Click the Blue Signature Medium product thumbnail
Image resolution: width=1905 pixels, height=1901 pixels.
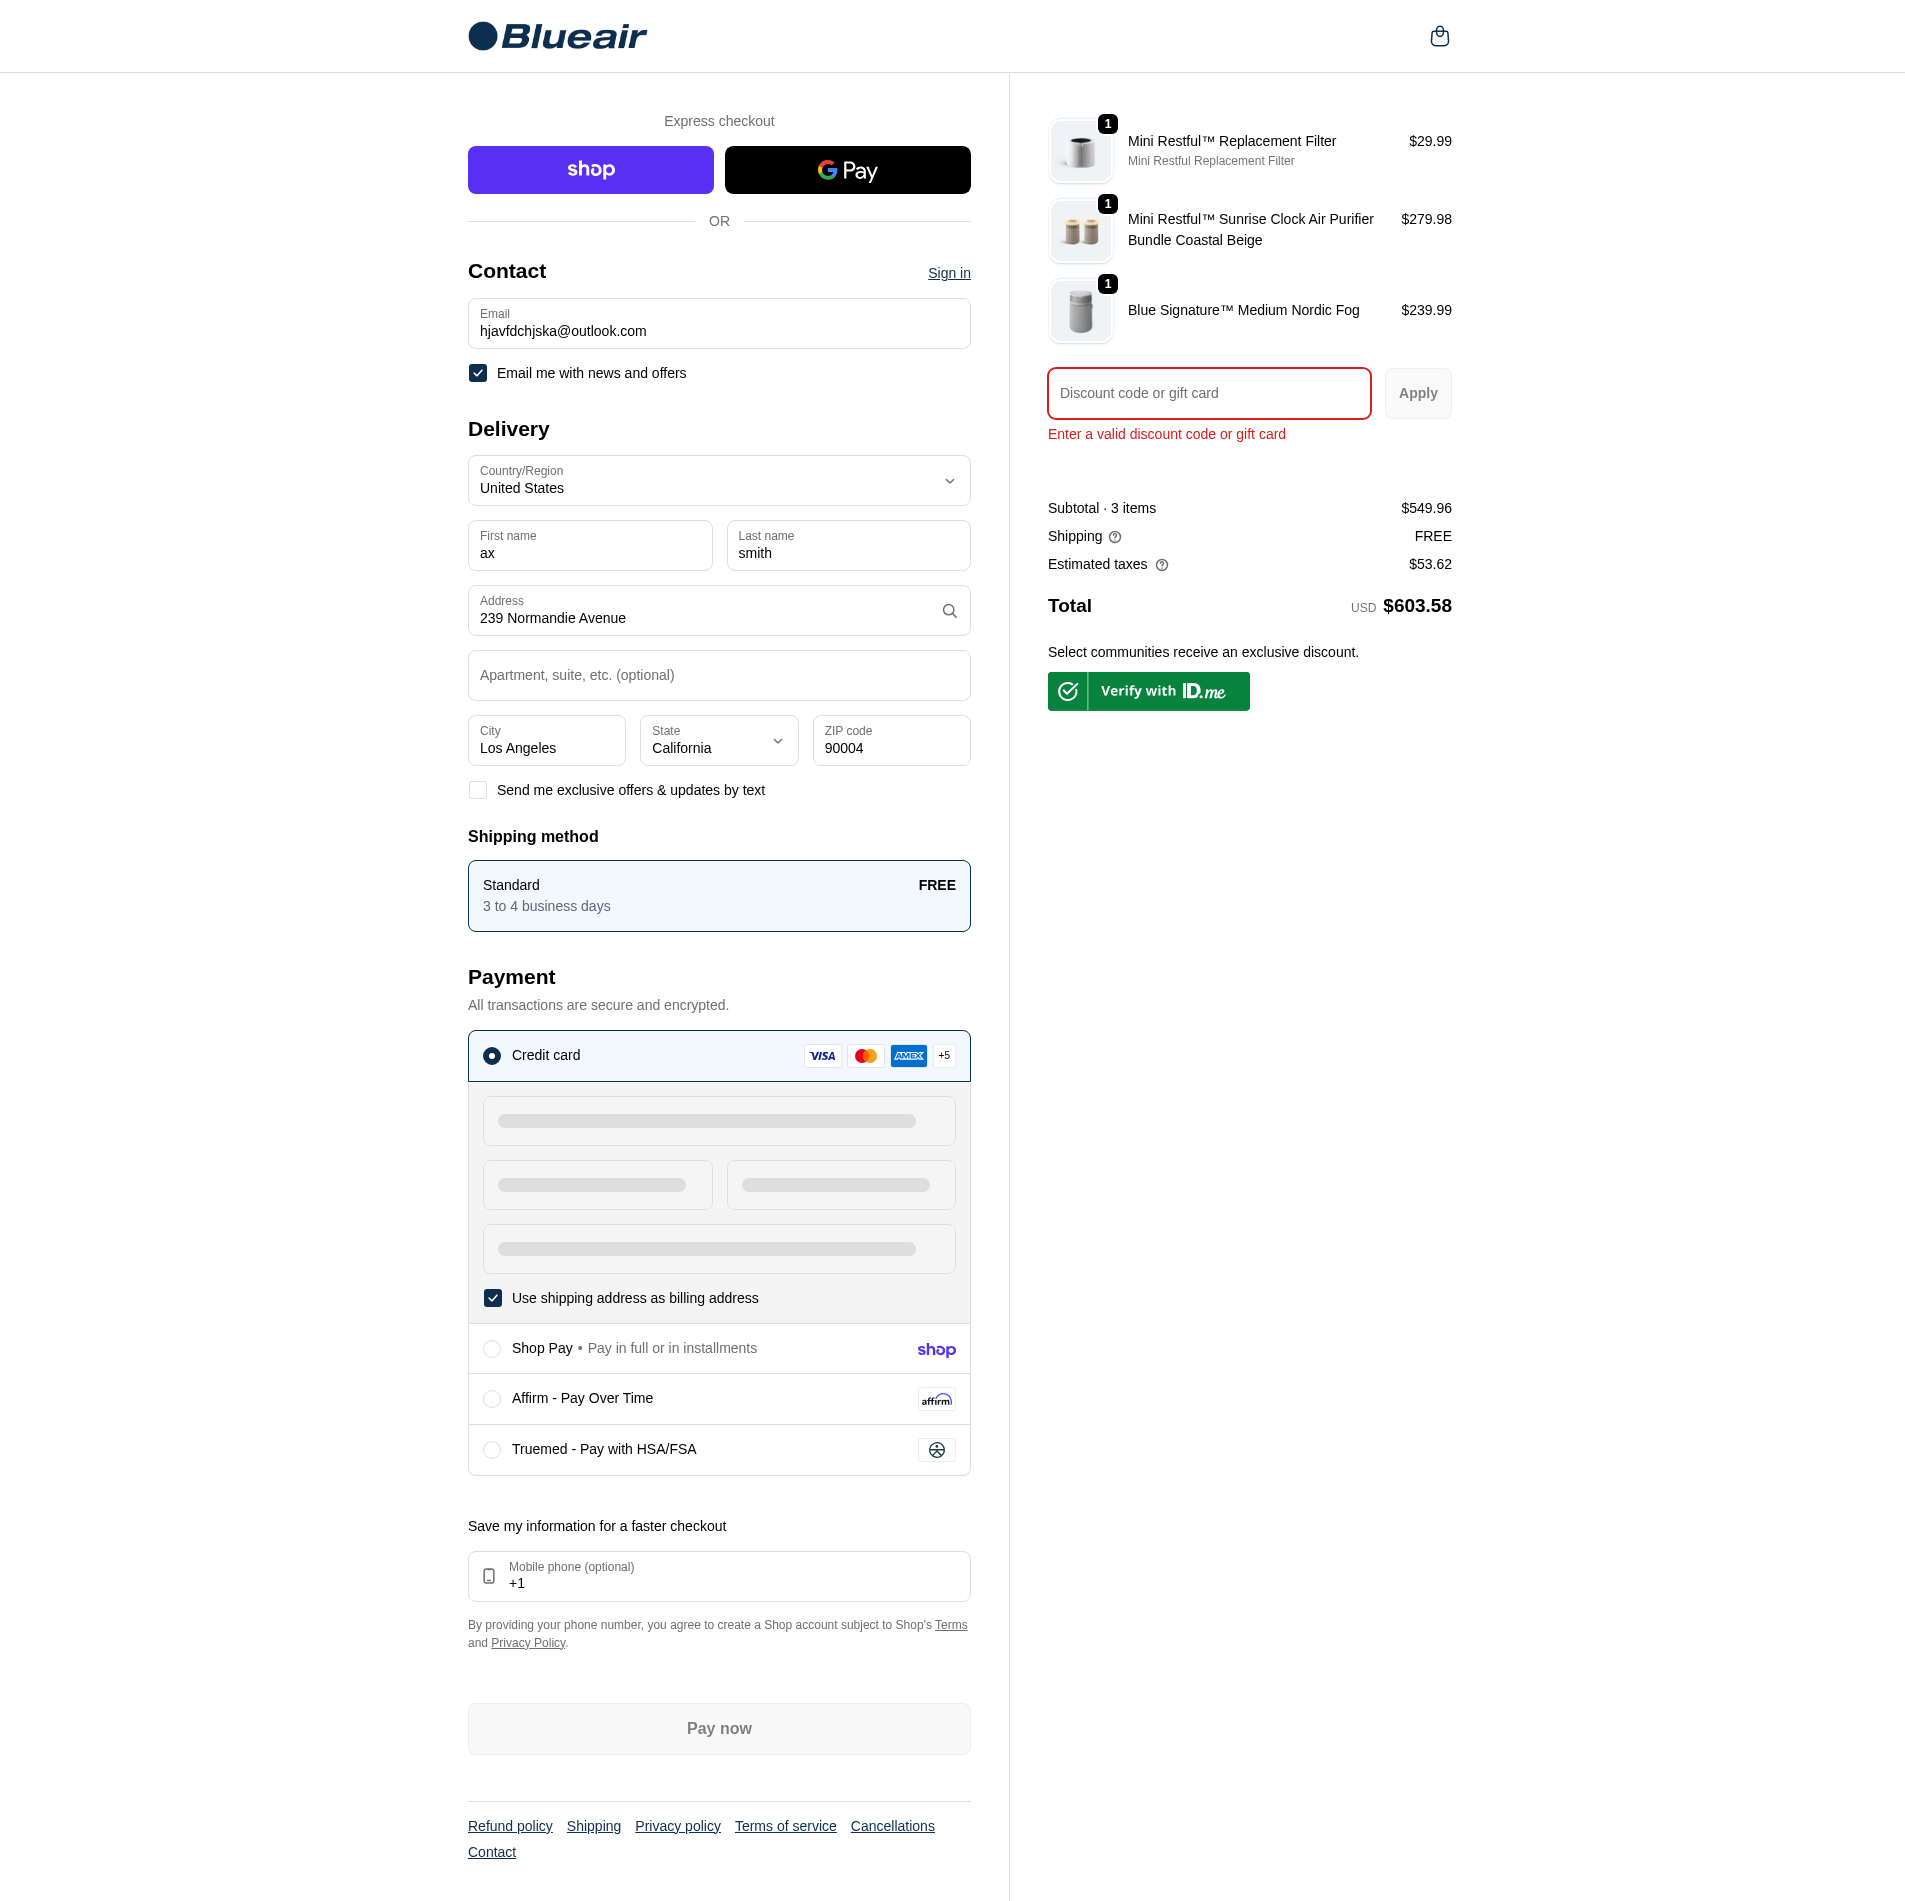click(x=1080, y=311)
